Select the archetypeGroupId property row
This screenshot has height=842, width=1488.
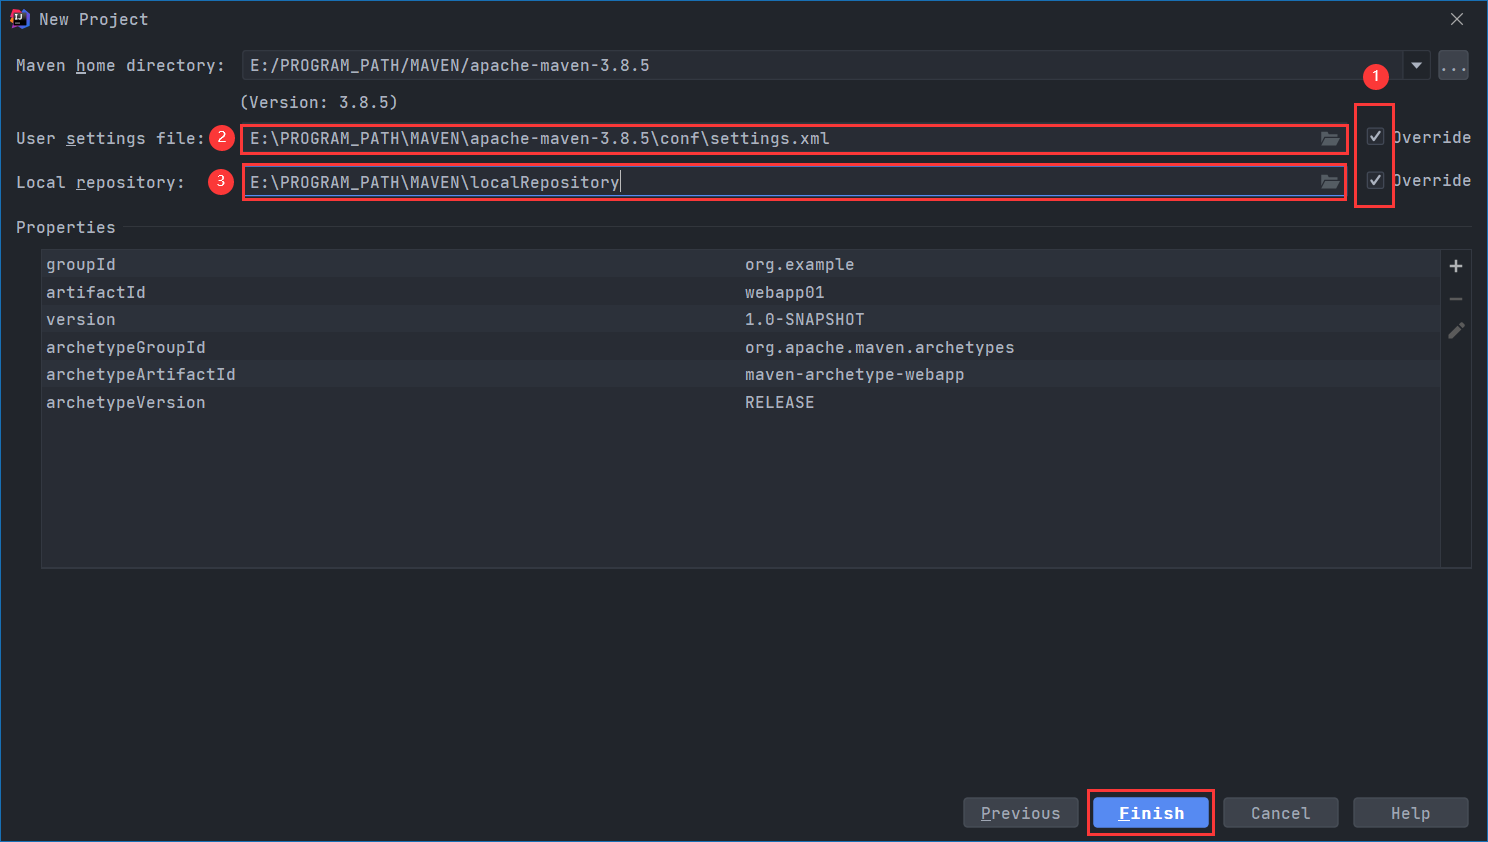(741, 347)
